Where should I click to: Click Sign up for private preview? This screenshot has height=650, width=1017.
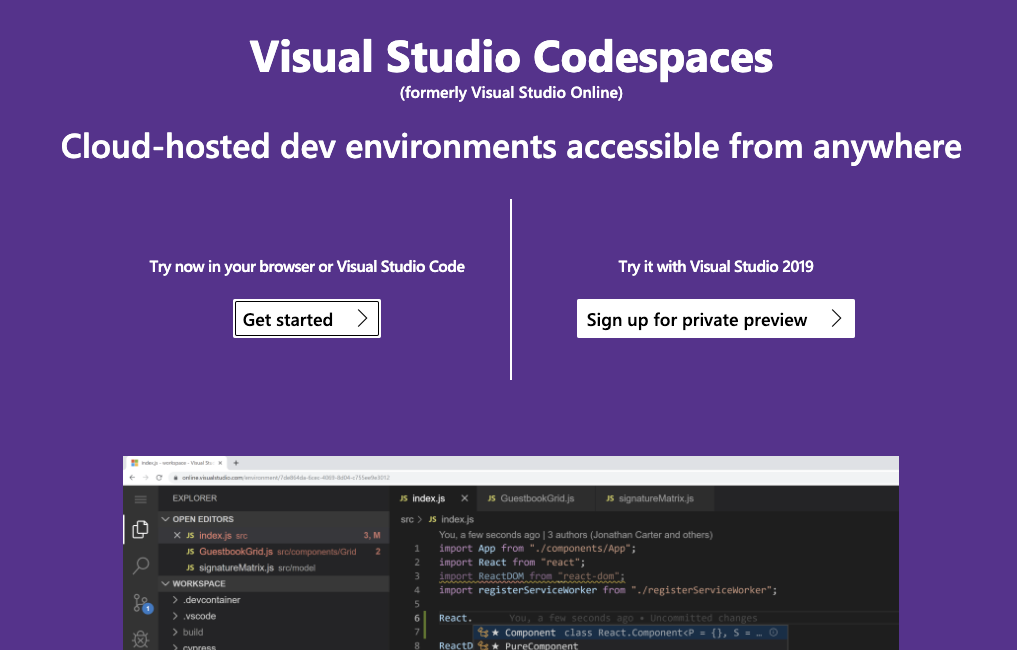click(x=715, y=319)
